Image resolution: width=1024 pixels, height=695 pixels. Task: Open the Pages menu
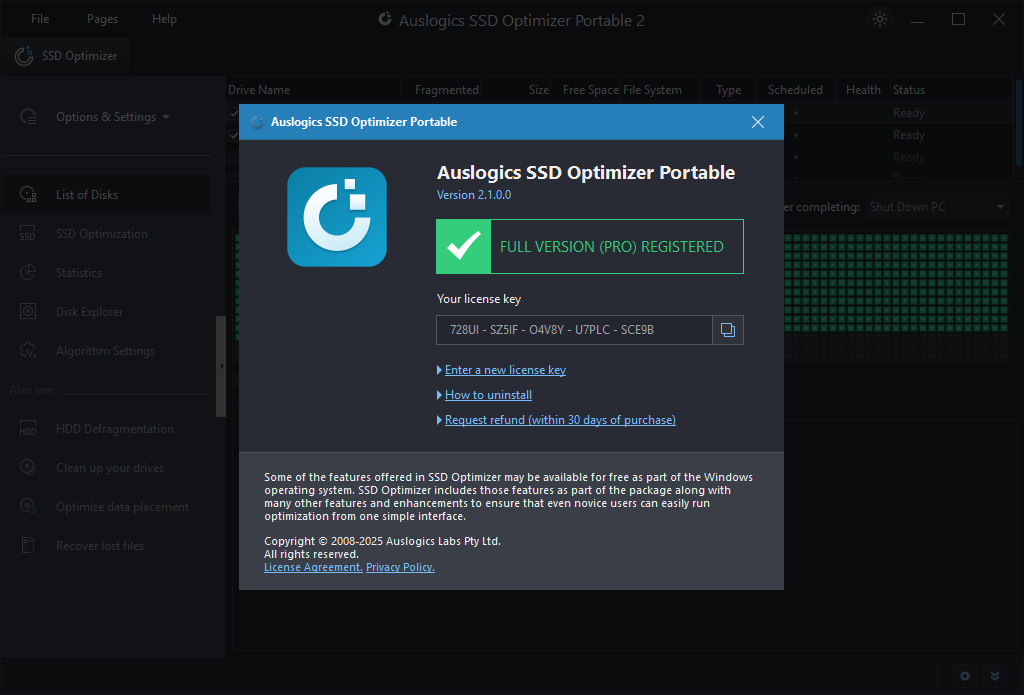pos(103,19)
